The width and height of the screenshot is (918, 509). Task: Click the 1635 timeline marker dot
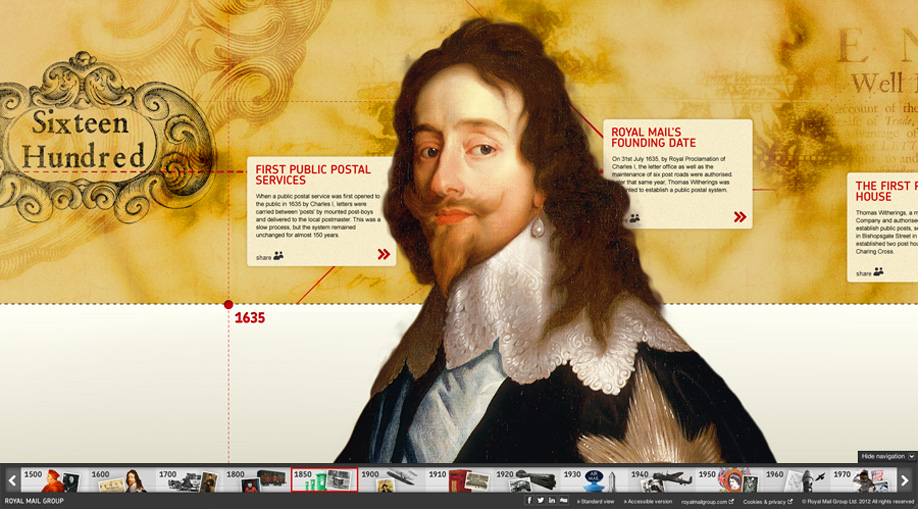click(x=228, y=304)
